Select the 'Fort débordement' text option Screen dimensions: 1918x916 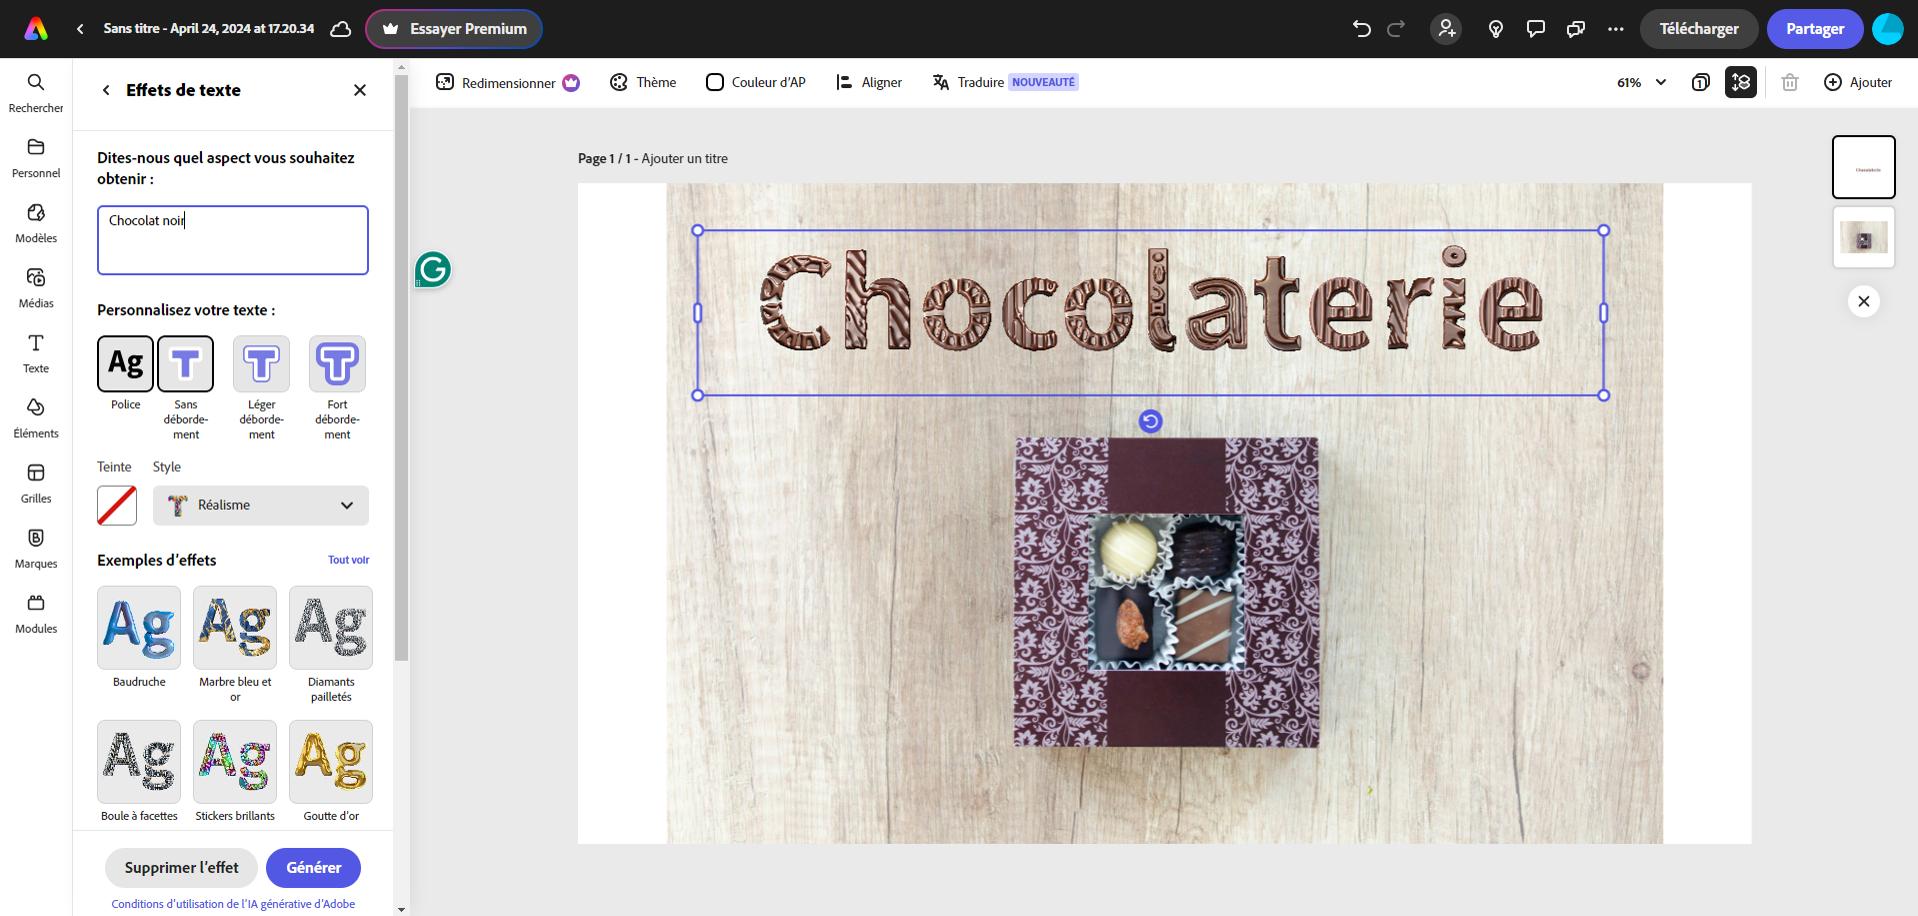coord(337,363)
